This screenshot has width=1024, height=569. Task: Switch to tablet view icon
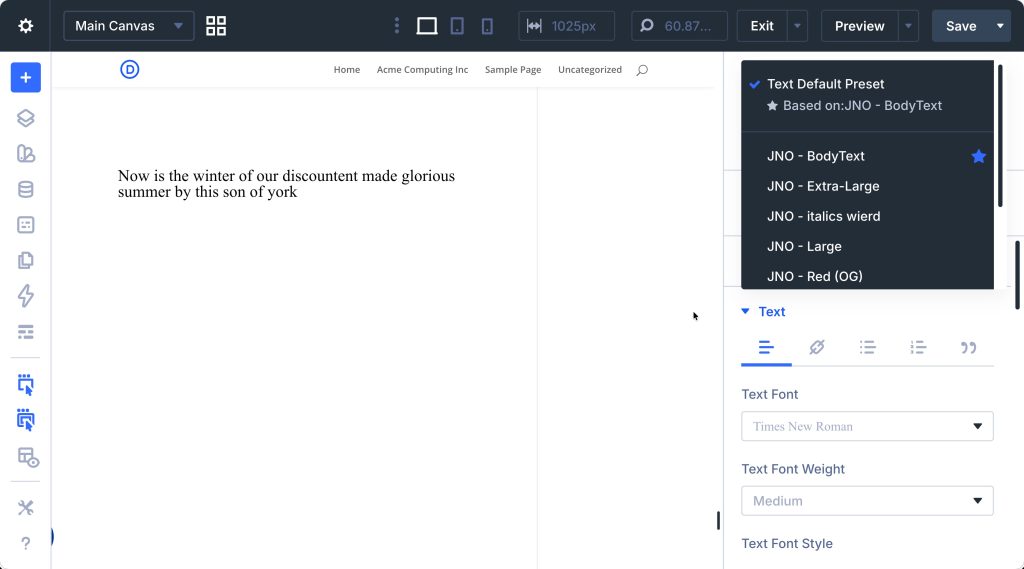tap(457, 26)
